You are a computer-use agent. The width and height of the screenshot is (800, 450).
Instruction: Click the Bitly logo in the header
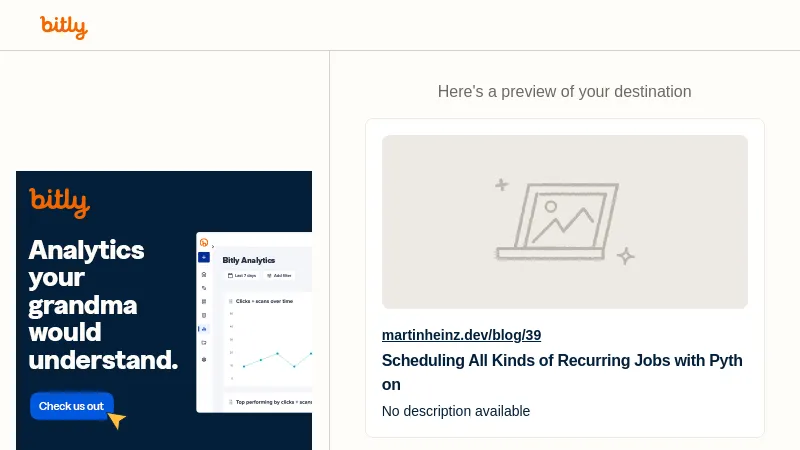coord(64,27)
